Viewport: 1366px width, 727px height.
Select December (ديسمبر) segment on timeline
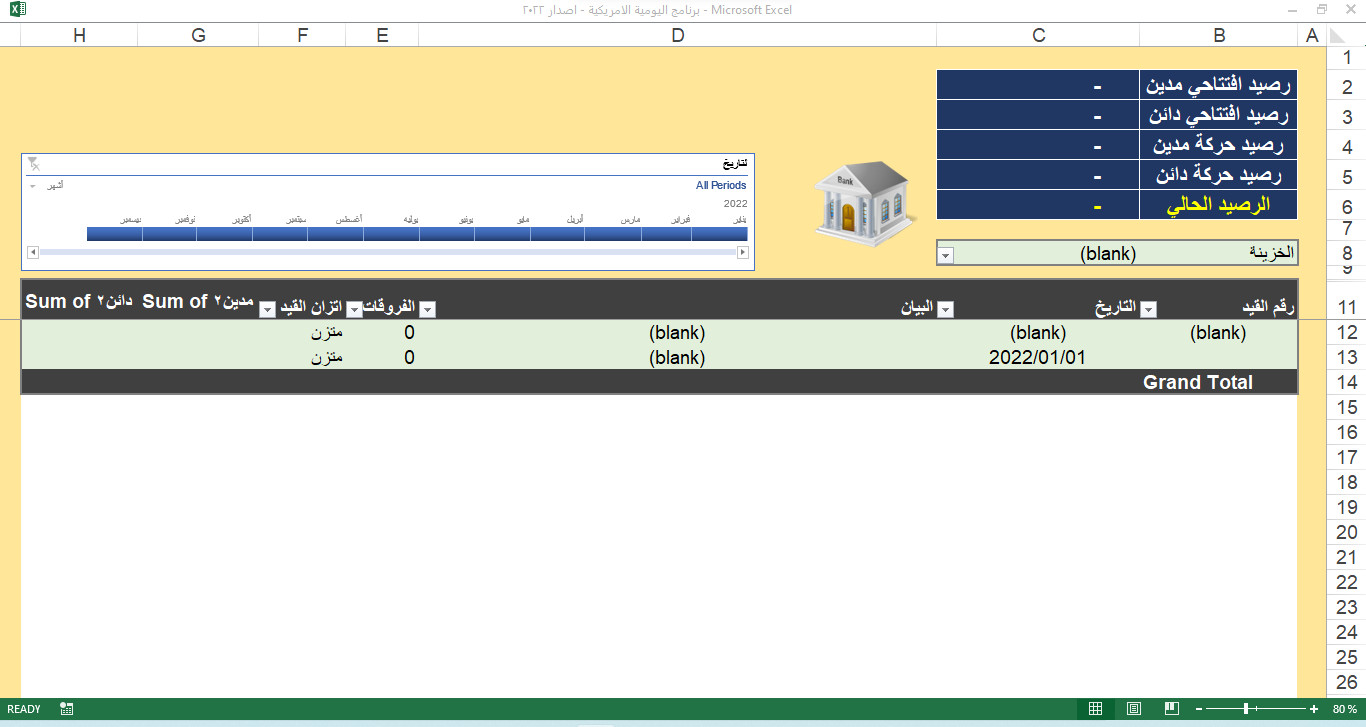pos(115,233)
